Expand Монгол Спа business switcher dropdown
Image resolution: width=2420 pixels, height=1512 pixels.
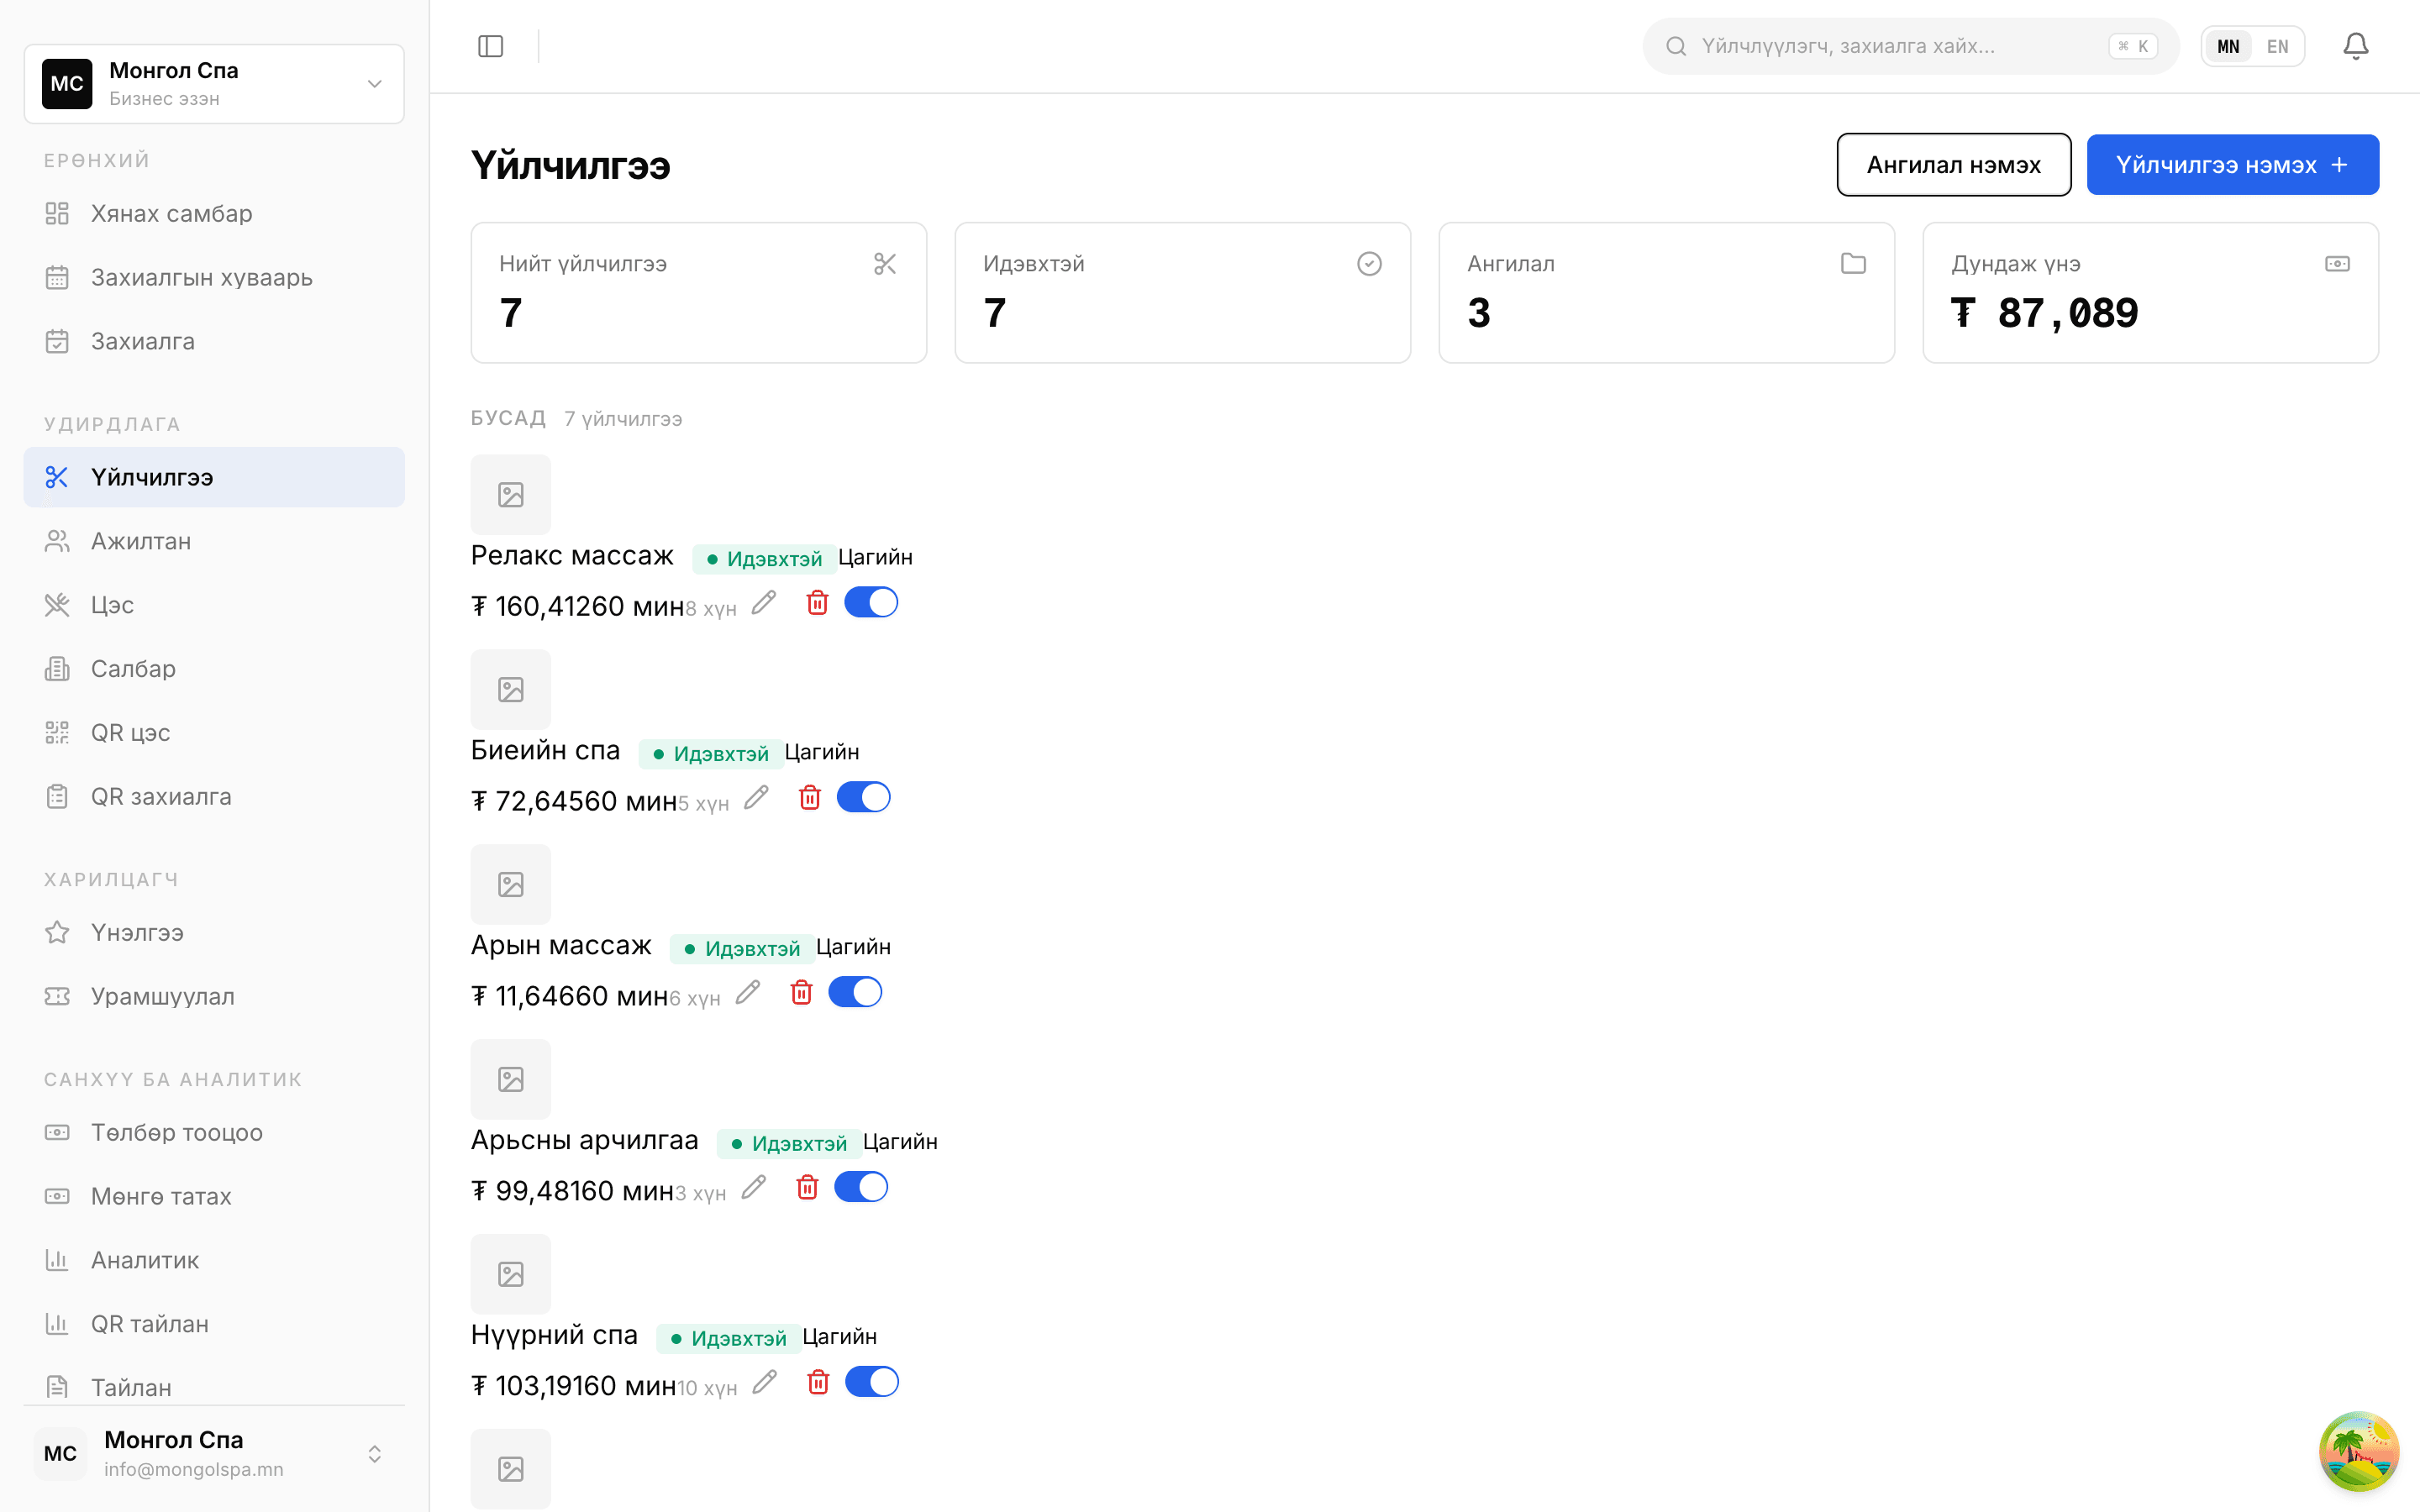[214, 84]
